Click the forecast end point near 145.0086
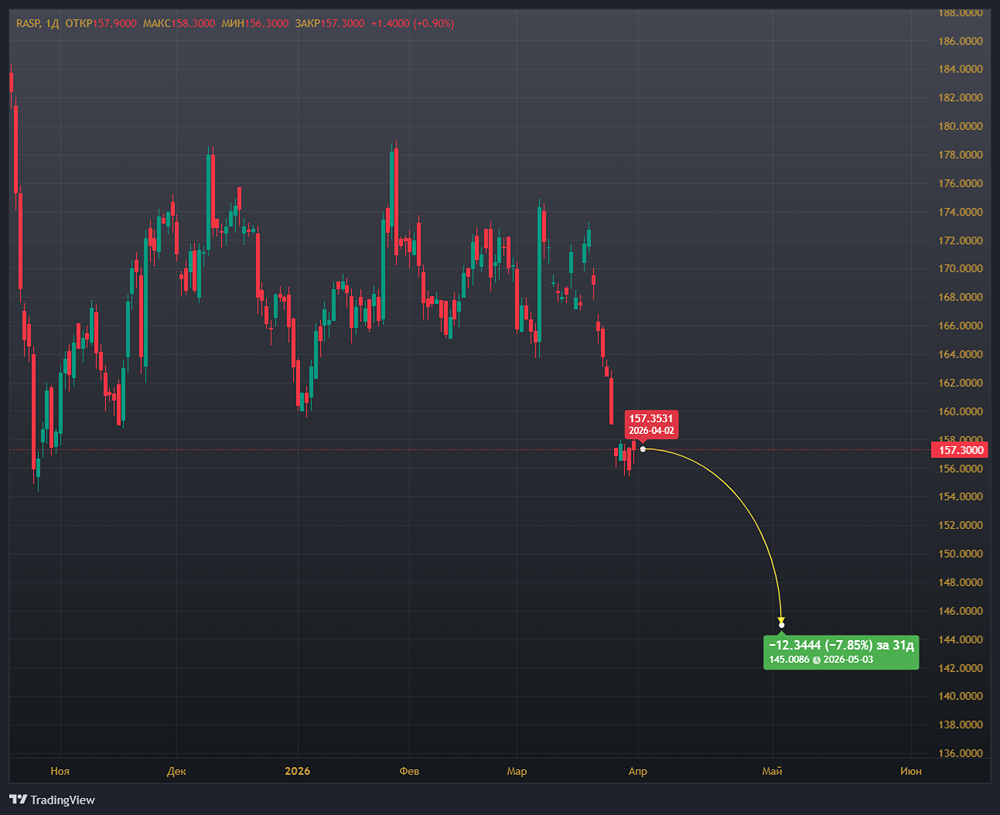 pos(782,624)
